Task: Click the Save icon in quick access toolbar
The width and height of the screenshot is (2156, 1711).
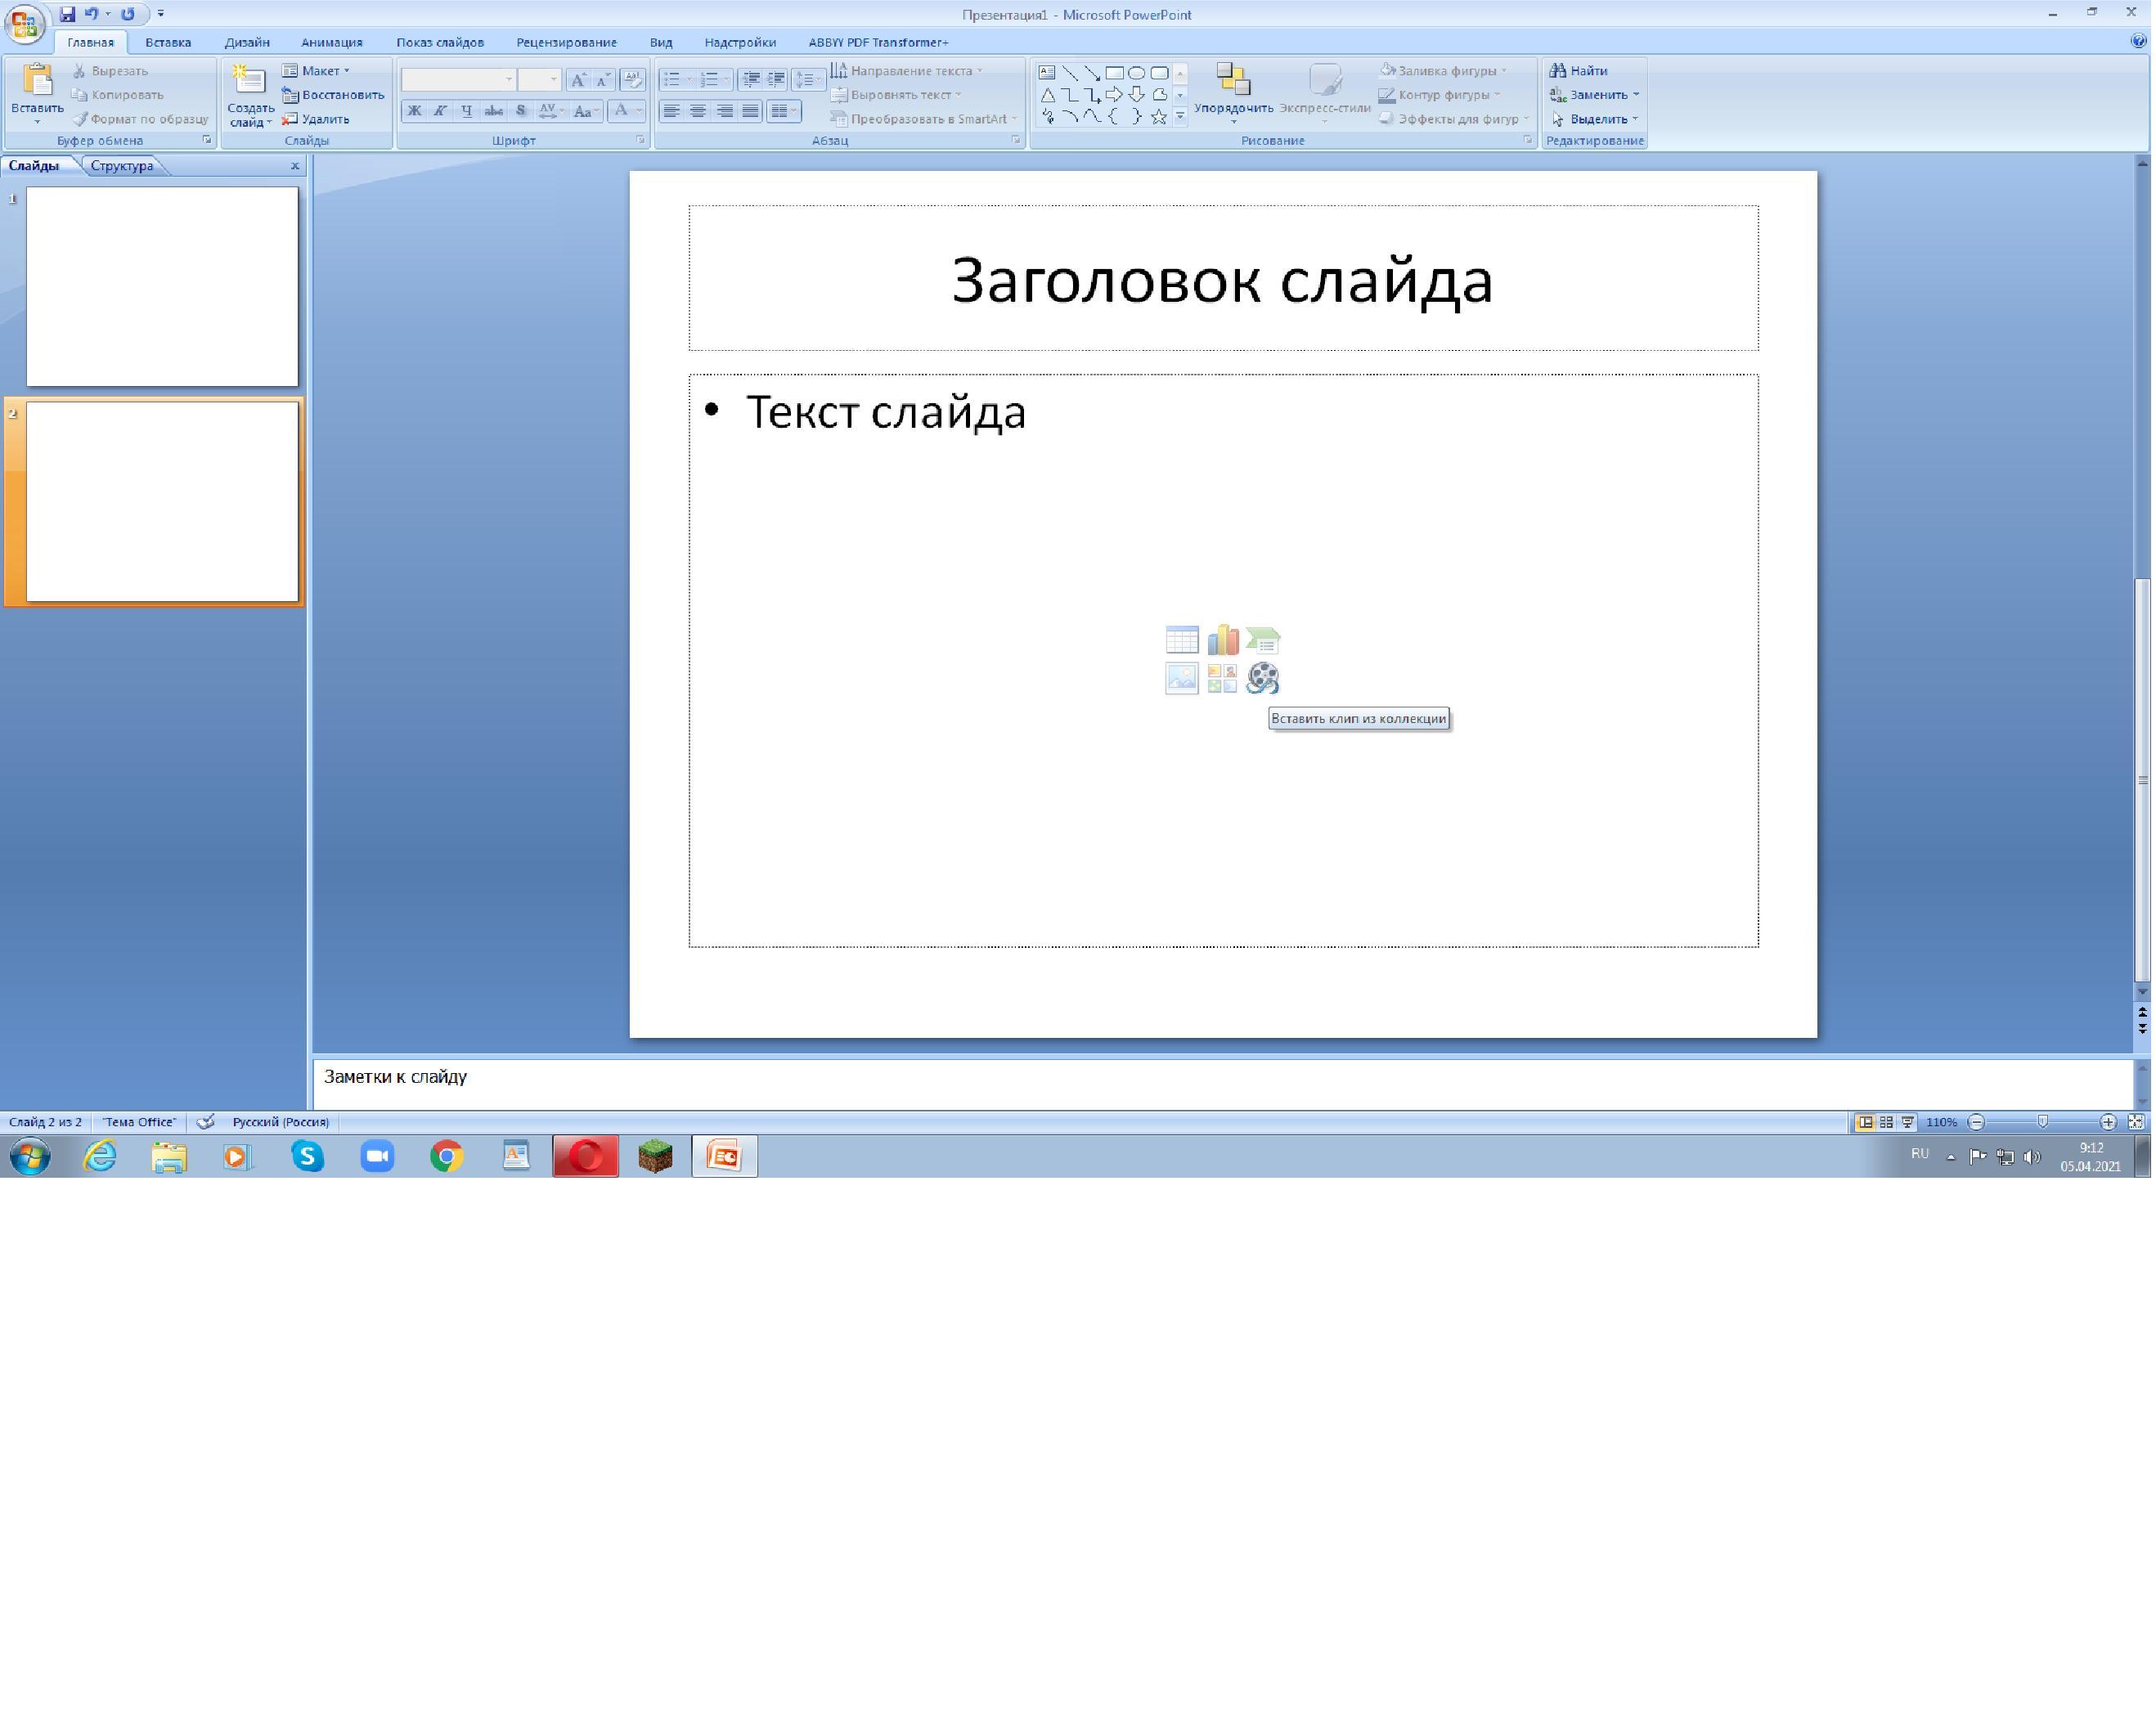Action: pyautogui.click(x=67, y=14)
